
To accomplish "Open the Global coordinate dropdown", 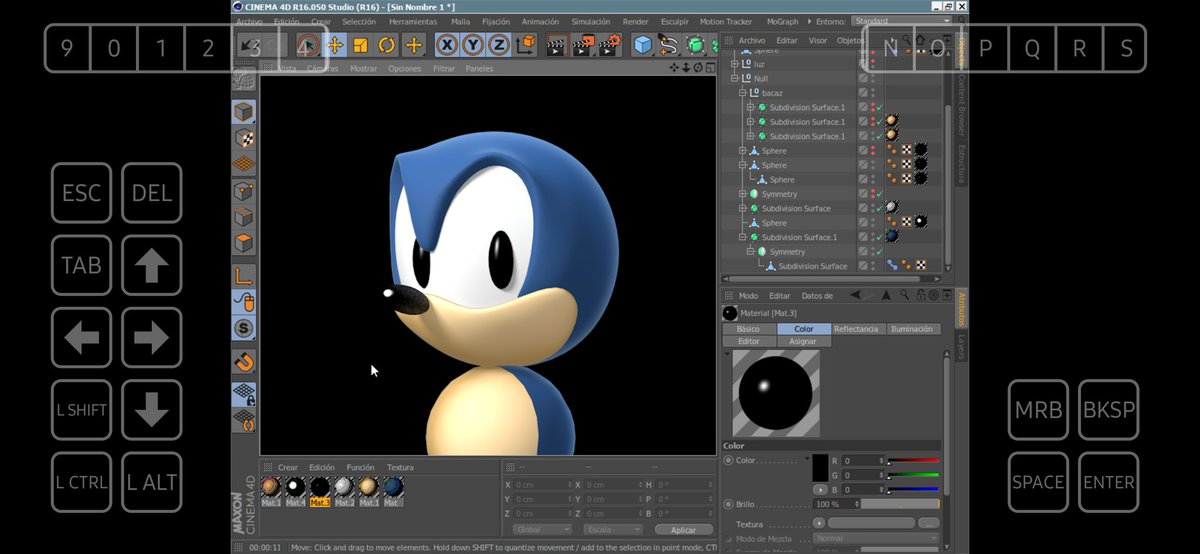I will pyautogui.click(x=541, y=529).
